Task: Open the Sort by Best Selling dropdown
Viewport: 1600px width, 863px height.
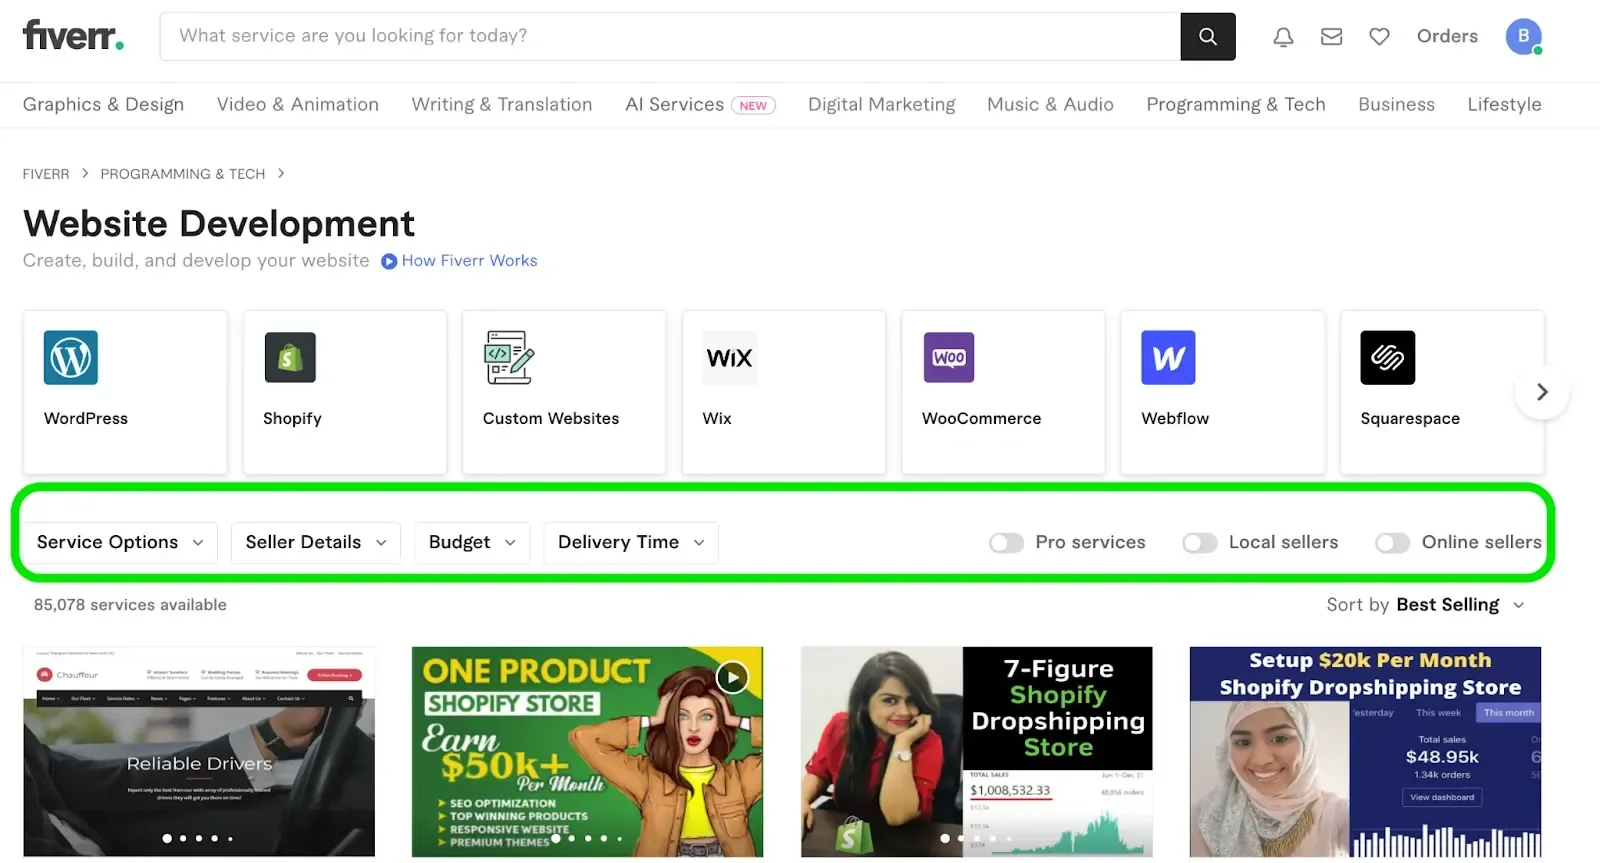Action: (x=1459, y=605)
